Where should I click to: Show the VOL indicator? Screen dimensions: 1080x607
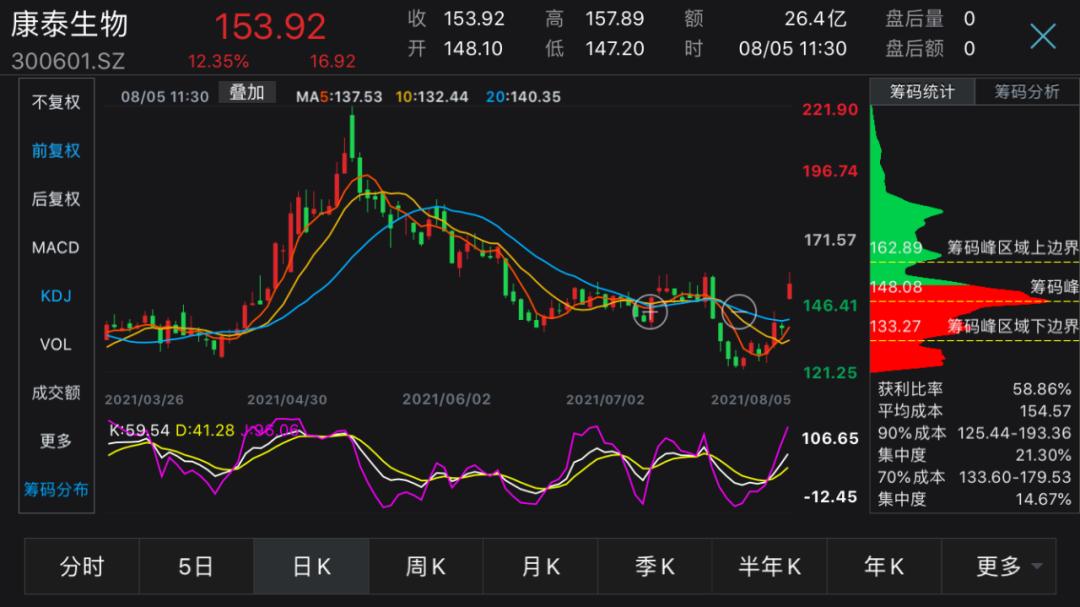(x=56, y=344)
